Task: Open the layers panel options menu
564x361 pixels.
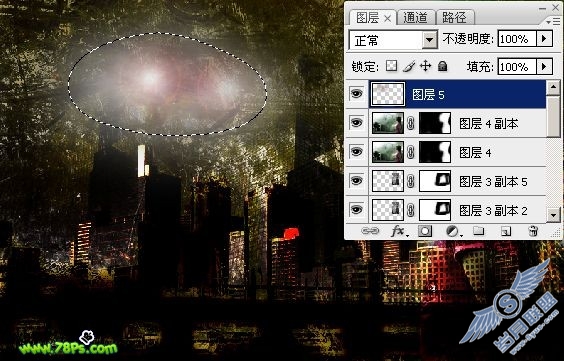Action: [553, 21]
